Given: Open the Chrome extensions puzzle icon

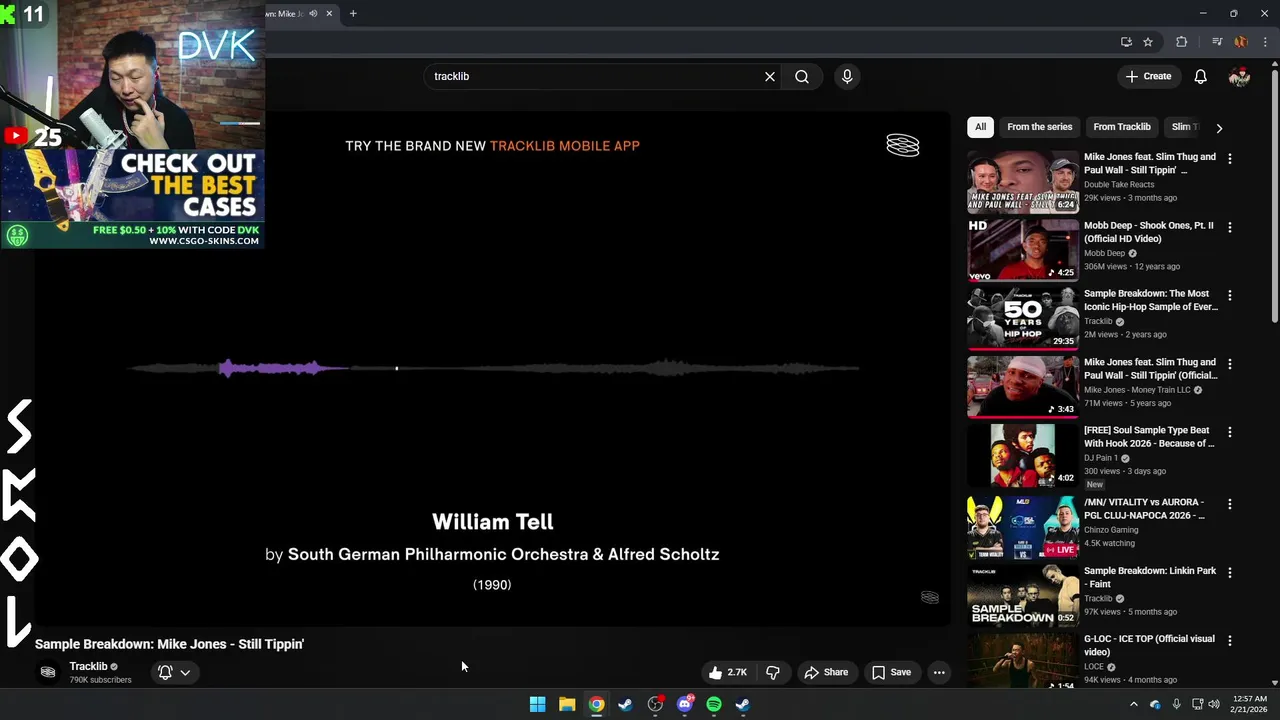Looking at the screenshot, I should [1181, 42].
